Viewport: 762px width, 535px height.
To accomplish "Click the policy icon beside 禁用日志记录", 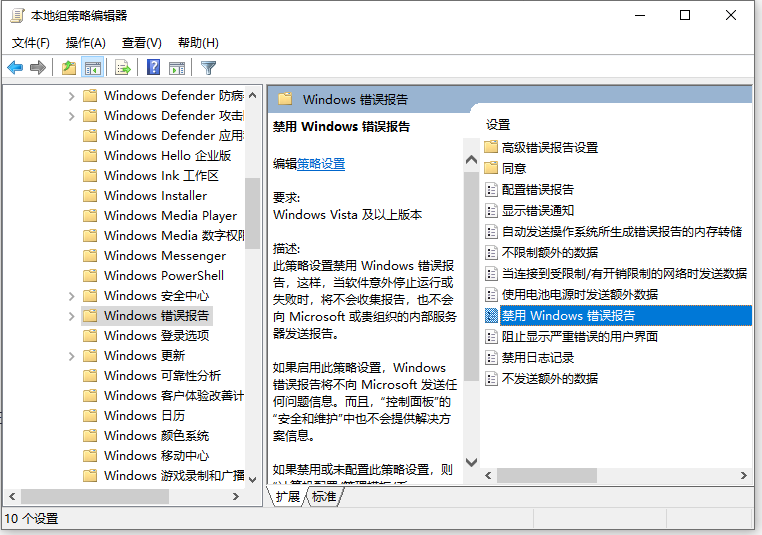I will point(491,358).
